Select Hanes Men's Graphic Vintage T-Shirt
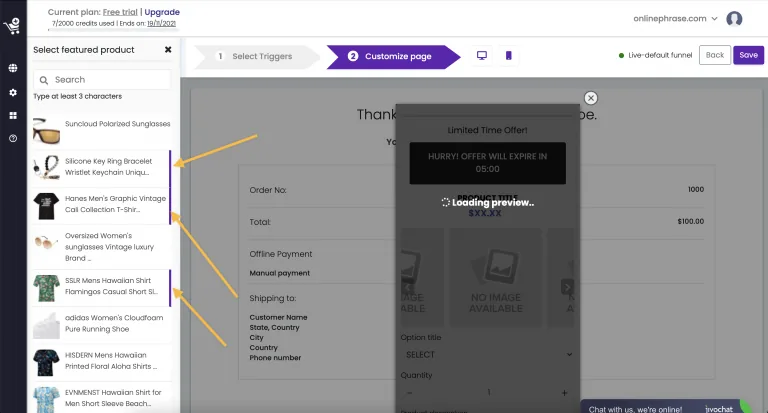Viewport: 768px width, 413px height. pos(101,205)
